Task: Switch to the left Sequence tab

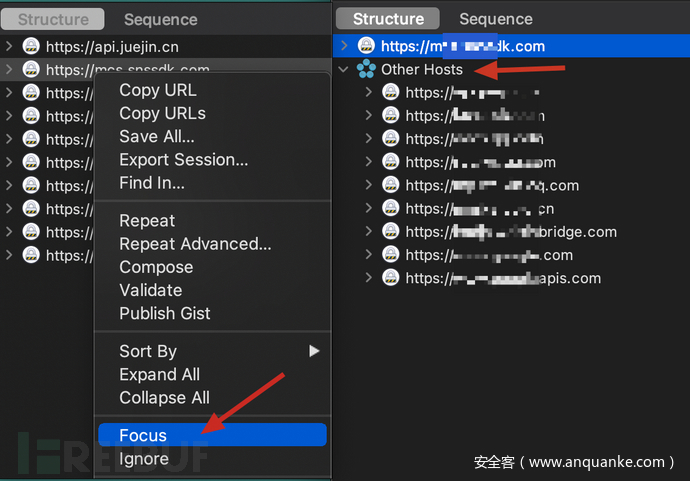Action: pos(160,20)
